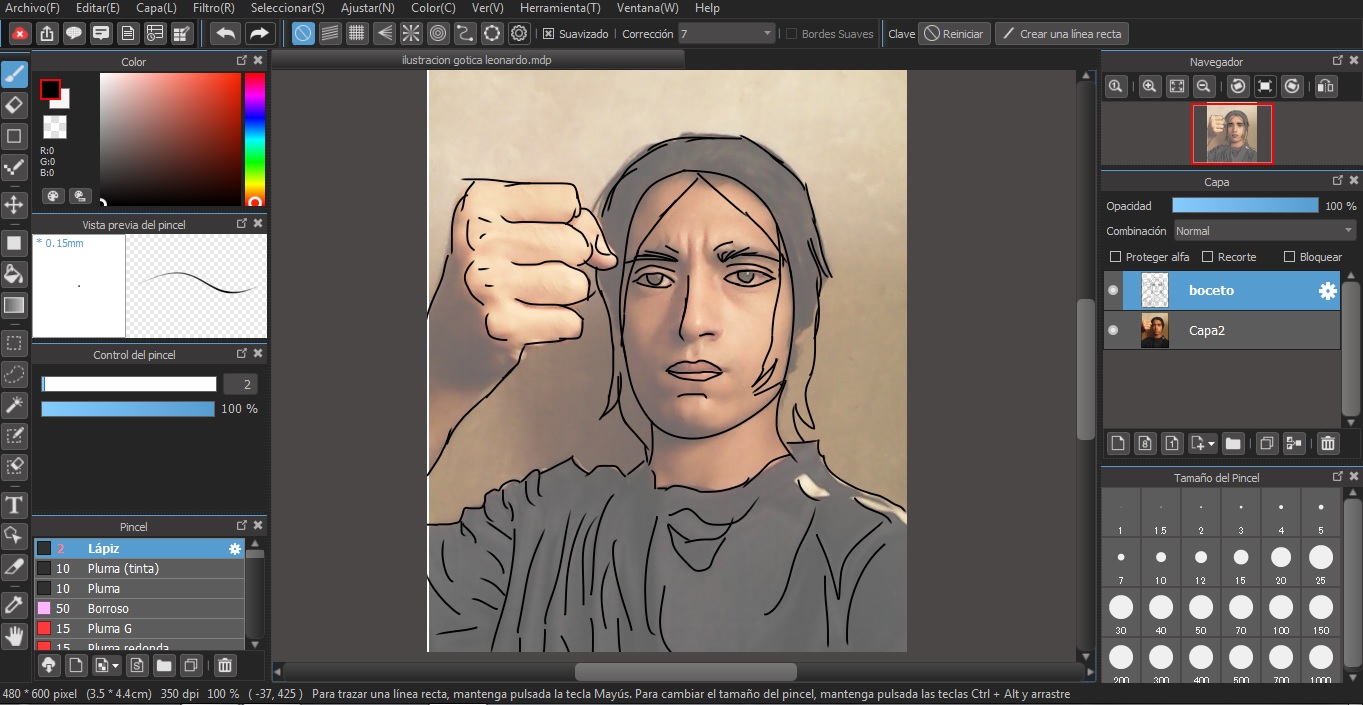Select the Eyedropper tool
The image size is (1363, 705).
[14, 604]
